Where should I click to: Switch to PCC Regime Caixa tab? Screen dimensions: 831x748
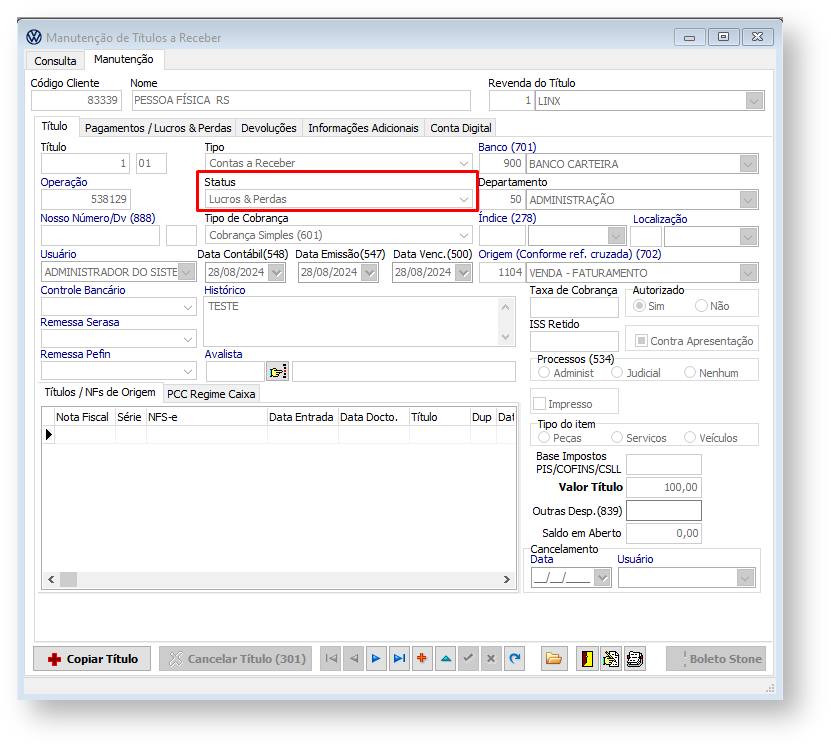pyautogui.click(x=211, y=394)
